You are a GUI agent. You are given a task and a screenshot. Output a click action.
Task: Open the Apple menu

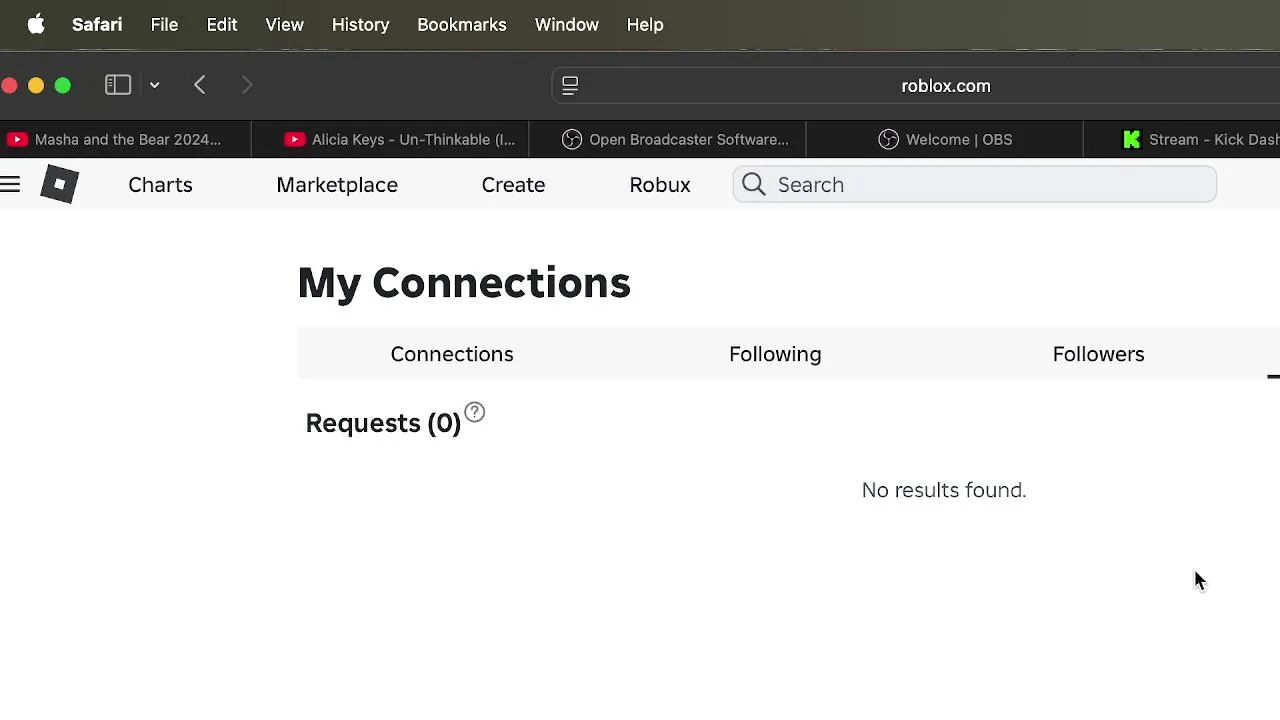[x=36, y=24]
